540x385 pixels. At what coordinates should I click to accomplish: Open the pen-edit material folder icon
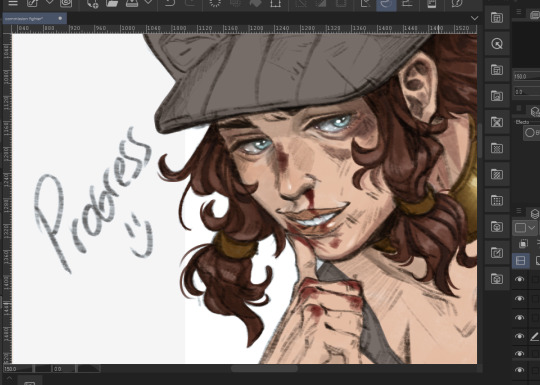click(x=497, y=253)
